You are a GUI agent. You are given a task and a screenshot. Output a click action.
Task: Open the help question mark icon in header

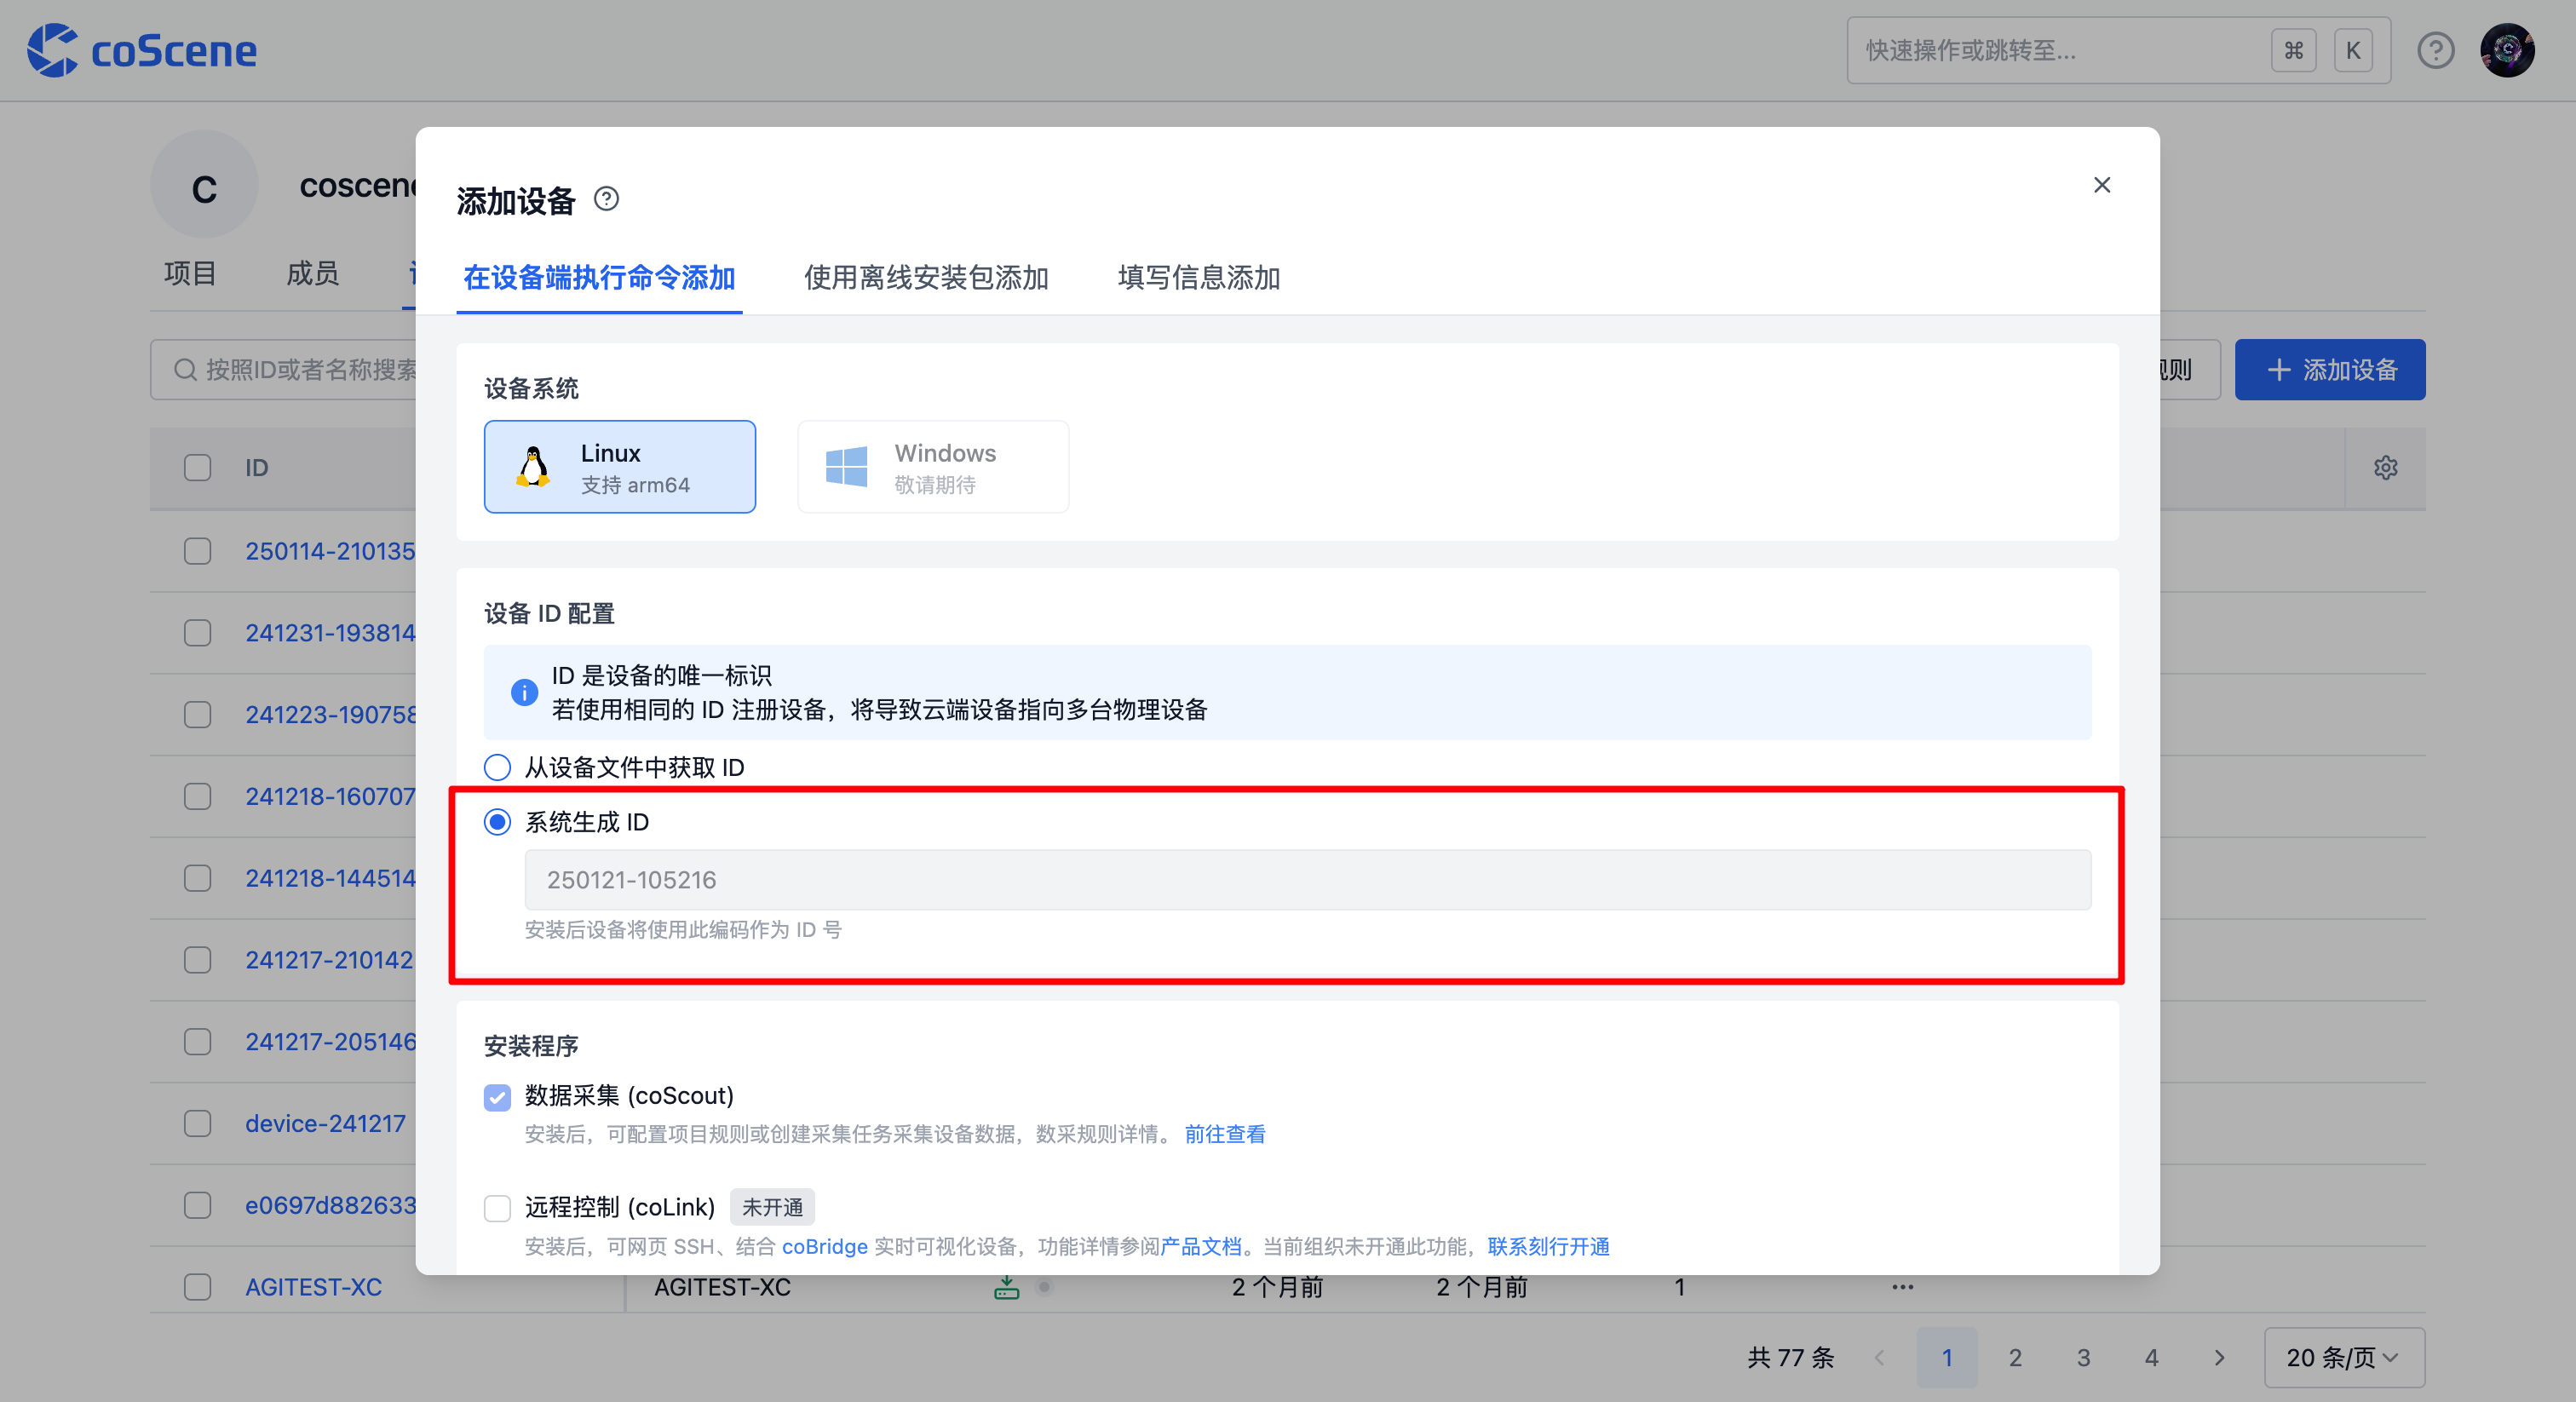pyautogui.click(x=2435, y=50)
